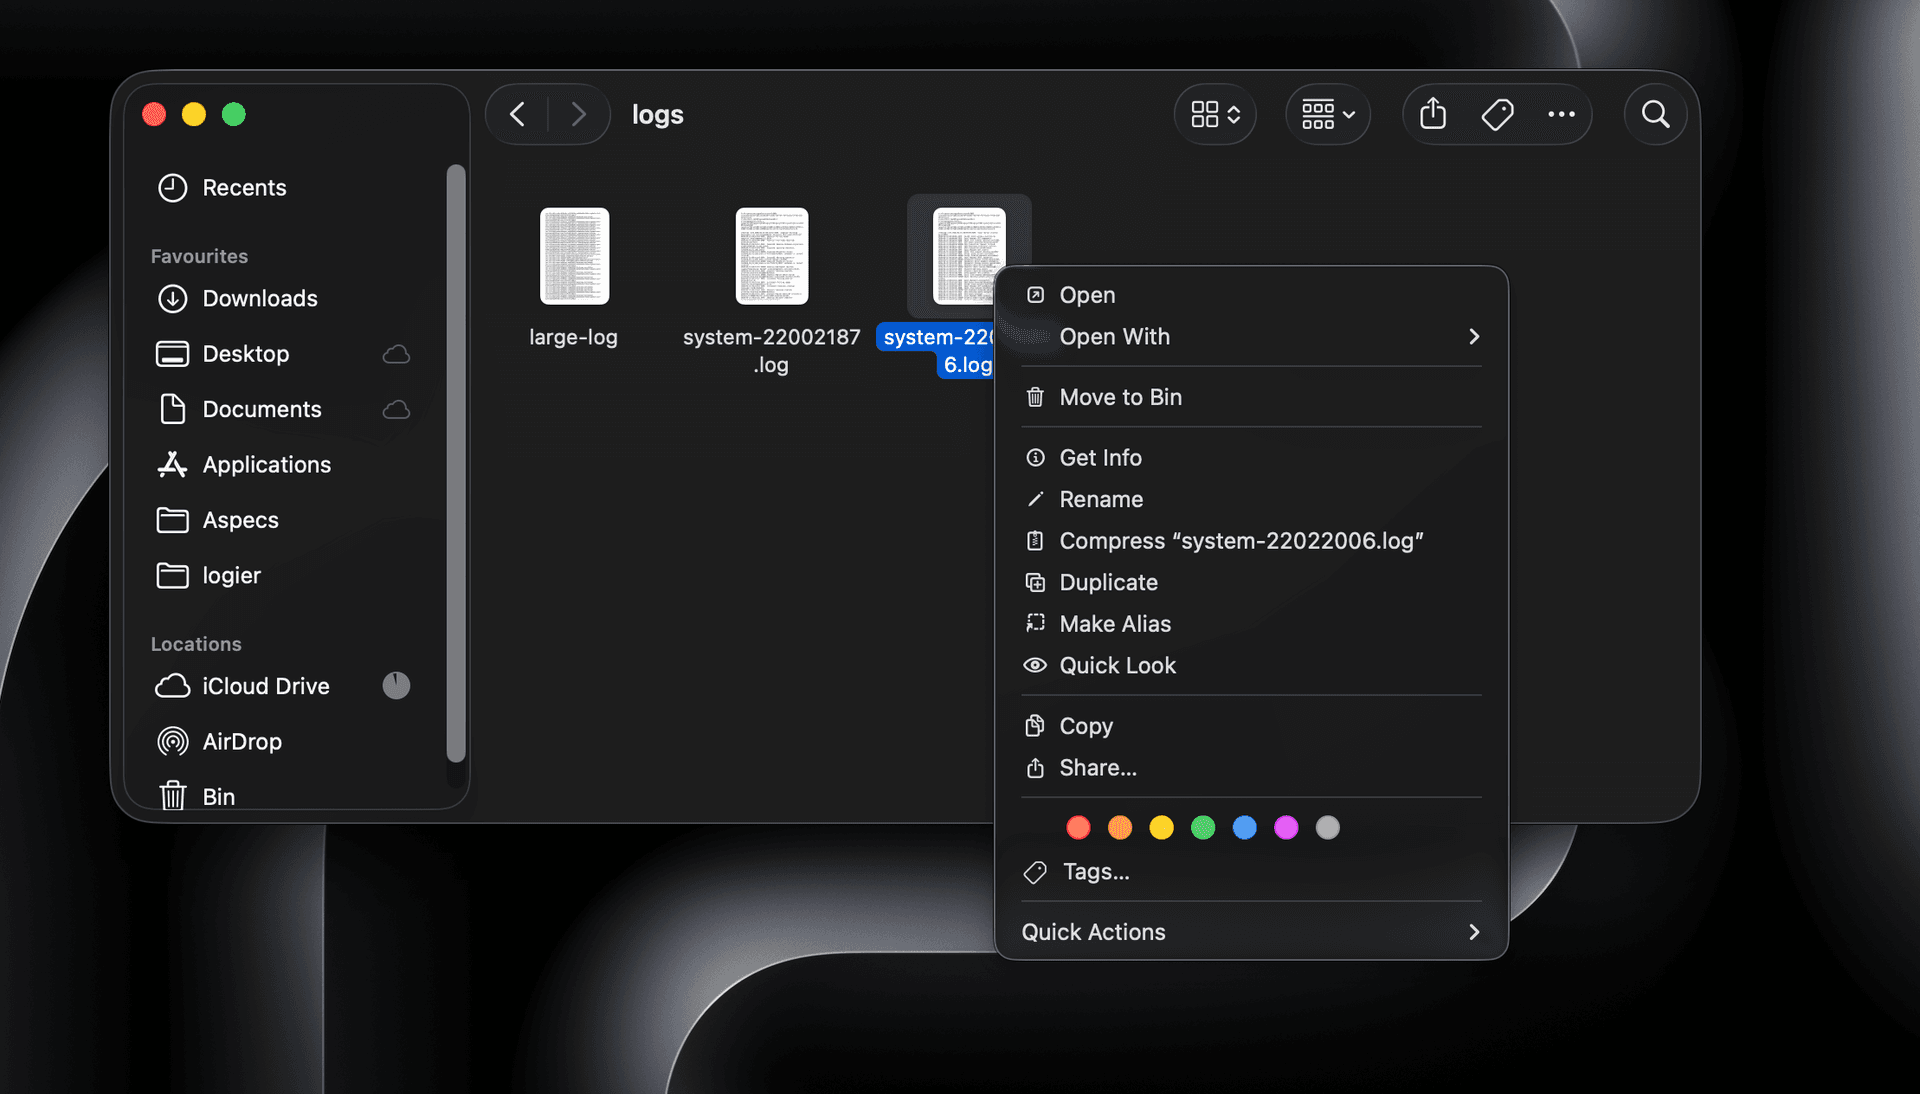The height and width of the screenshot is (1094, 1920).
Task: Apply the grey tag color
Action: (x=1327, y=828)
